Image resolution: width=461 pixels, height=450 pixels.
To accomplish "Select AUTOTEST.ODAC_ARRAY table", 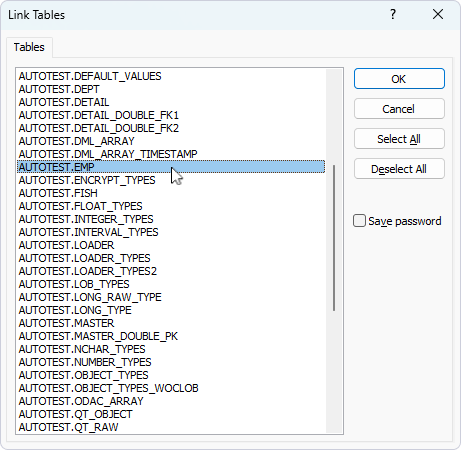I will click(x=171, y=401).
